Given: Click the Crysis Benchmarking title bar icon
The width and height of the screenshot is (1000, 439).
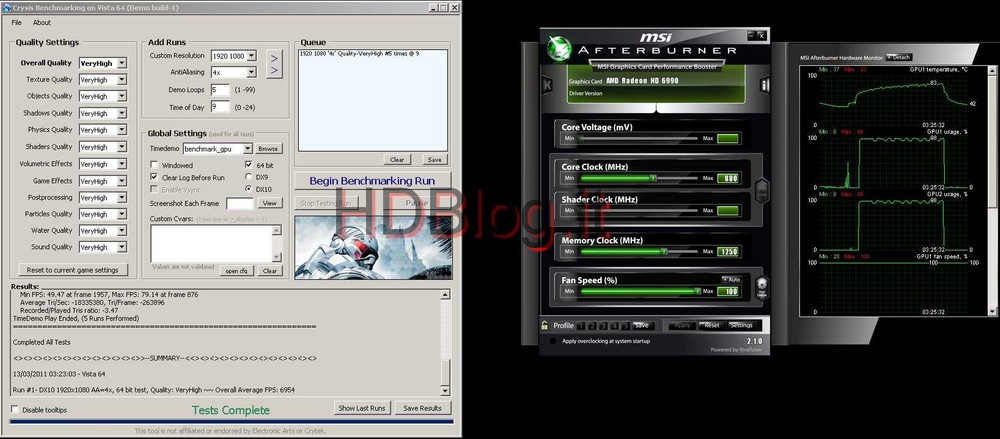Looking at the screenshot, I should (6, 7).
